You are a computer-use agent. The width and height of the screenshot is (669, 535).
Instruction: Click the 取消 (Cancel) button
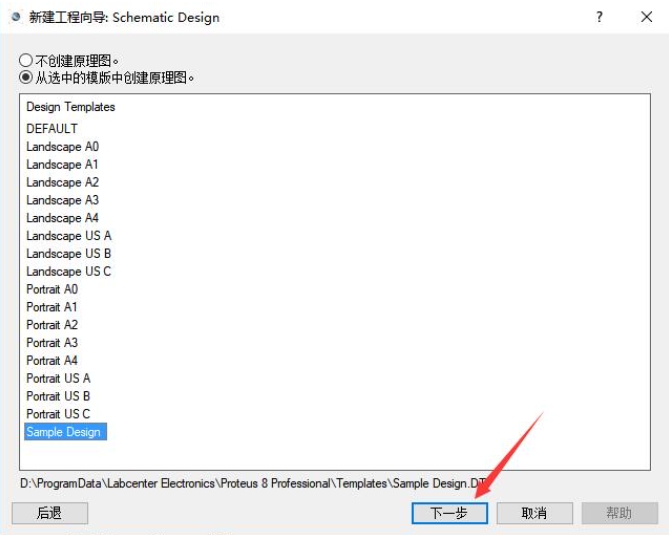point(534,513)
